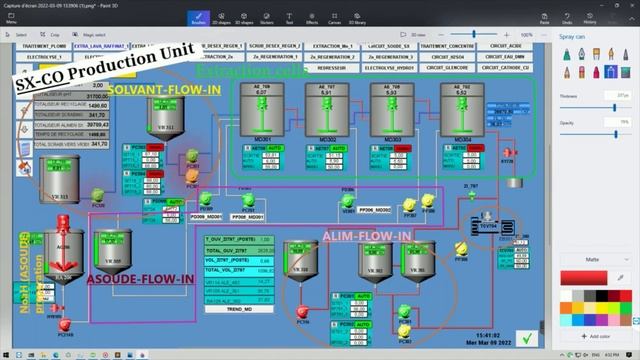Click the REDRESSEUR button

point(331,68)
